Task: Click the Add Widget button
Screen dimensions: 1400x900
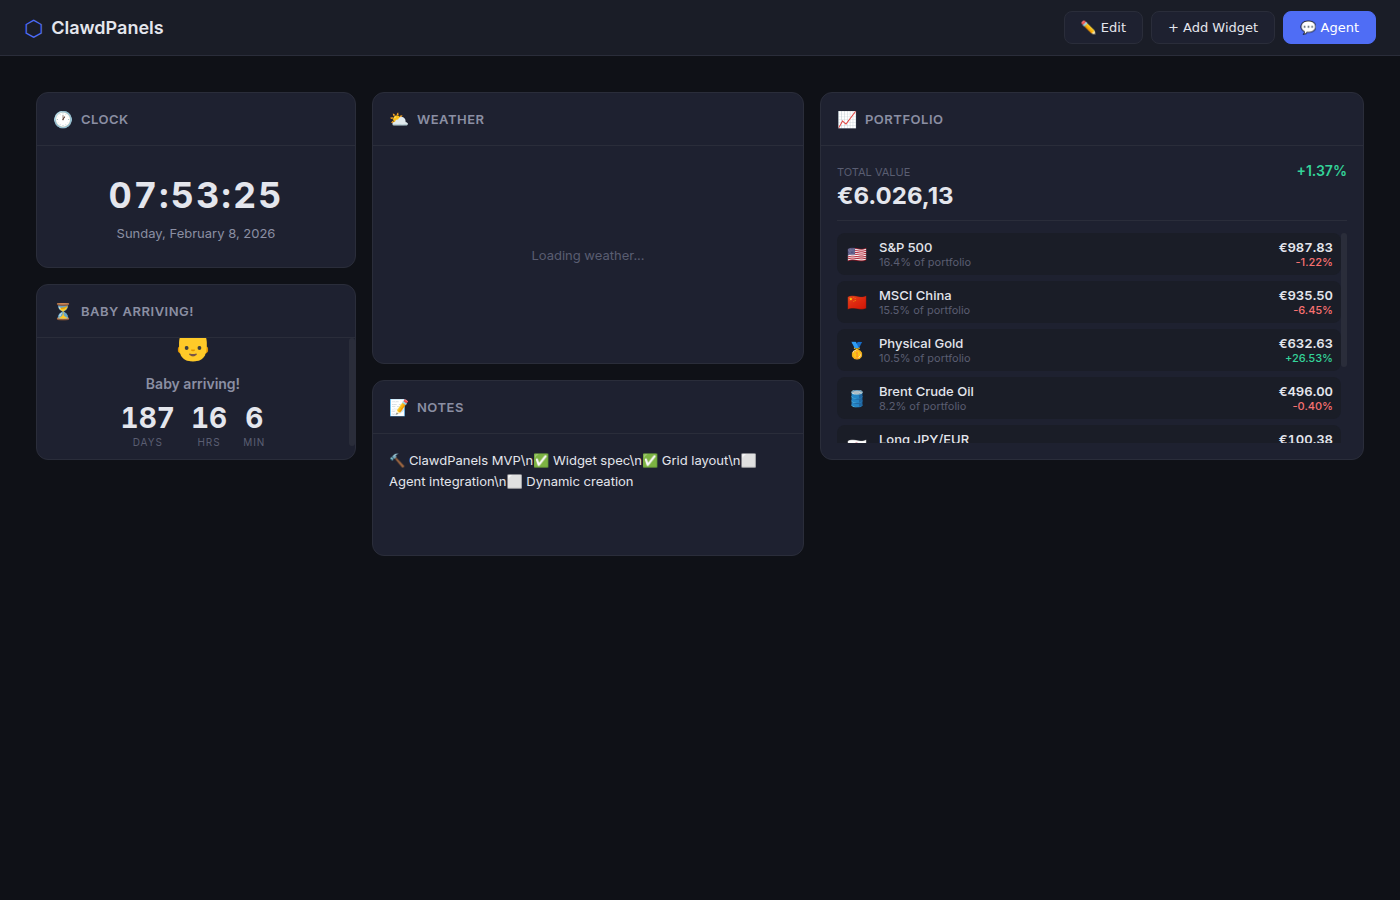Action: coord(1213,27)
